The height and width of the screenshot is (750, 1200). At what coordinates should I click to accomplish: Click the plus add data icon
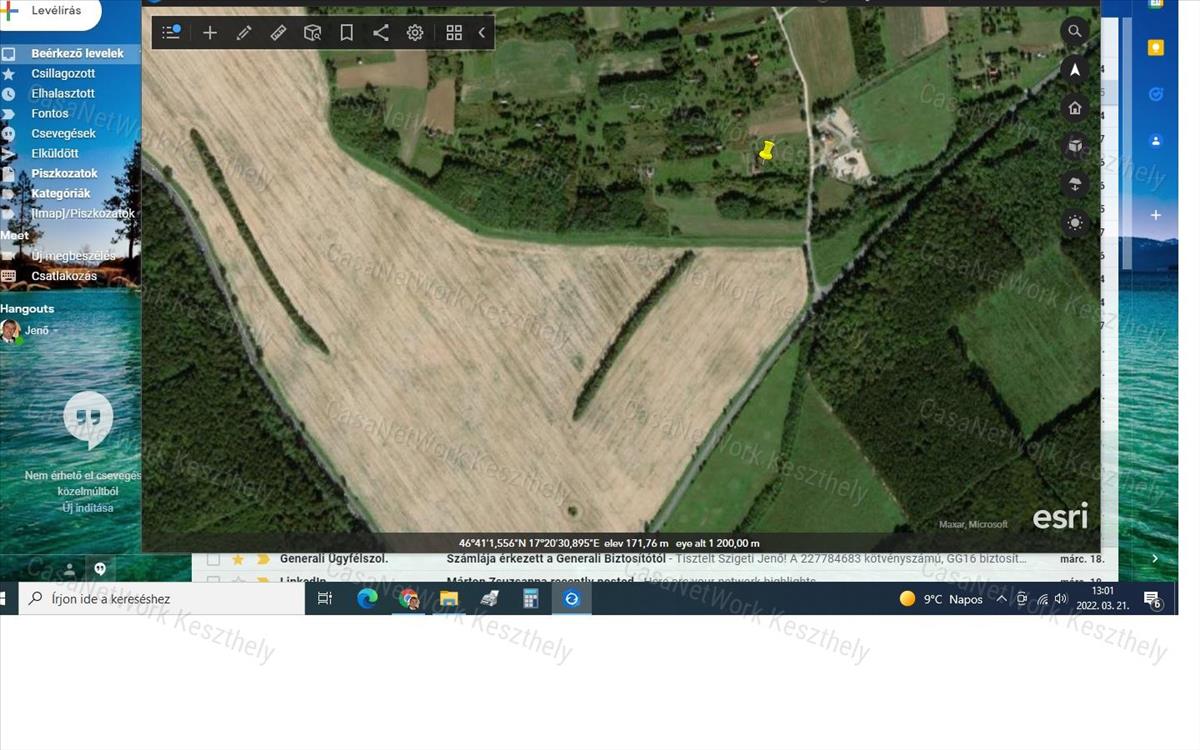[210, 33]
